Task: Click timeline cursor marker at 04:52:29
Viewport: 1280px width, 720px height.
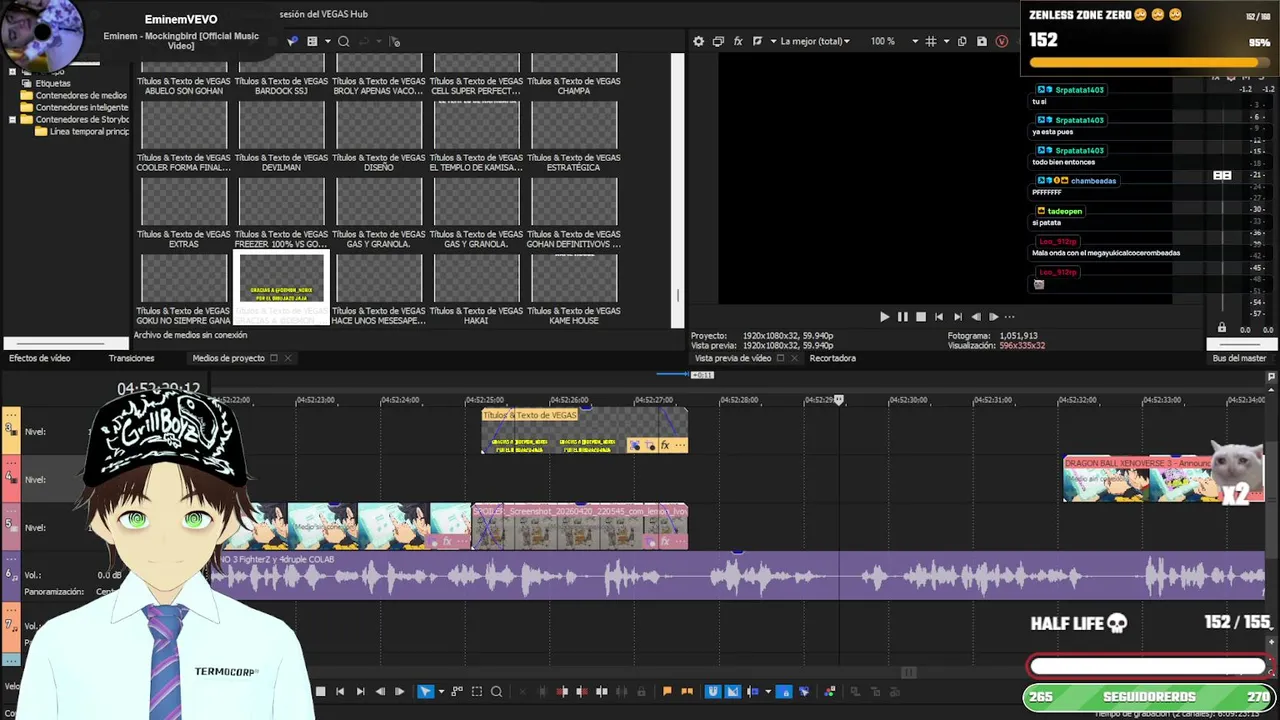Action: coord(839,400)
